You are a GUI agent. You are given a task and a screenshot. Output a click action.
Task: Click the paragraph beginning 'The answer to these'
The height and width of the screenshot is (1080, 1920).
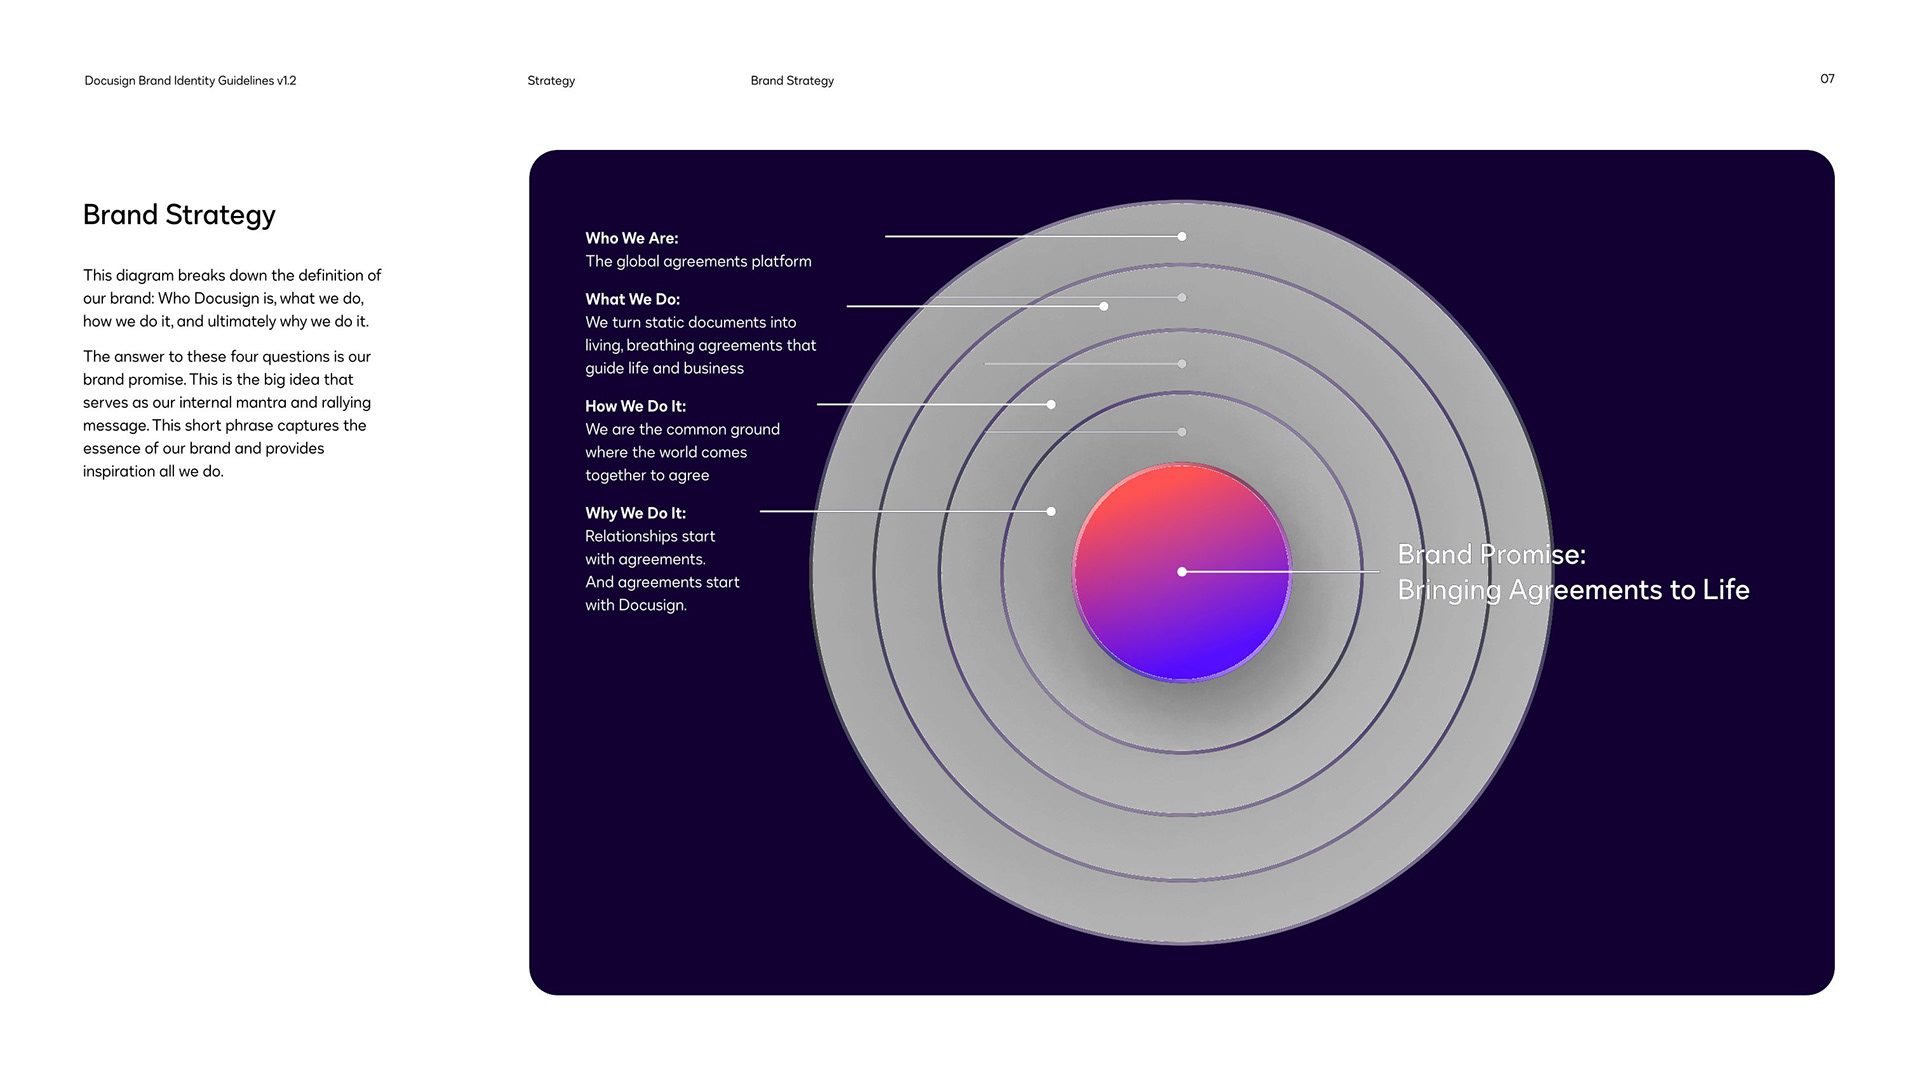click(227, 414)
